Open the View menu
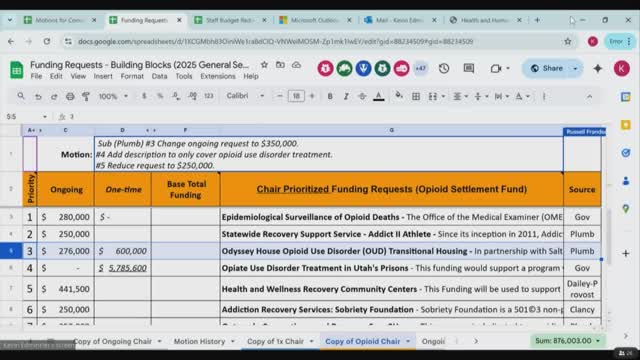The width and height of the screenshot is (640, 360). (78, 76)
